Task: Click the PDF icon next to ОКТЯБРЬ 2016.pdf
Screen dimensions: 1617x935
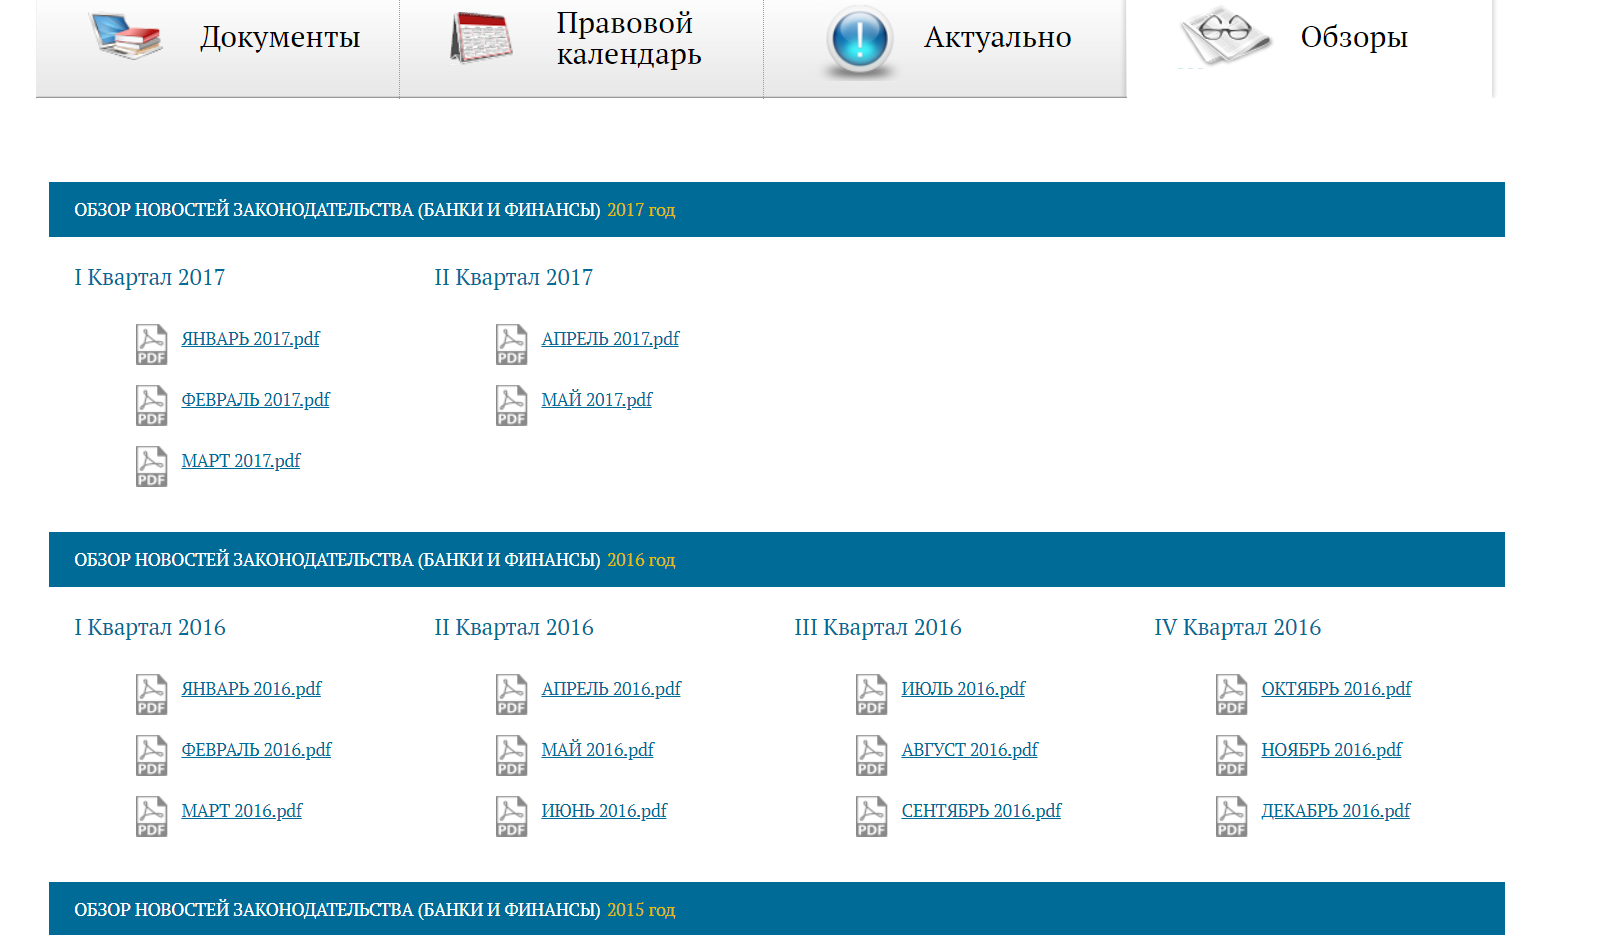Action: tap(1231, 694)
